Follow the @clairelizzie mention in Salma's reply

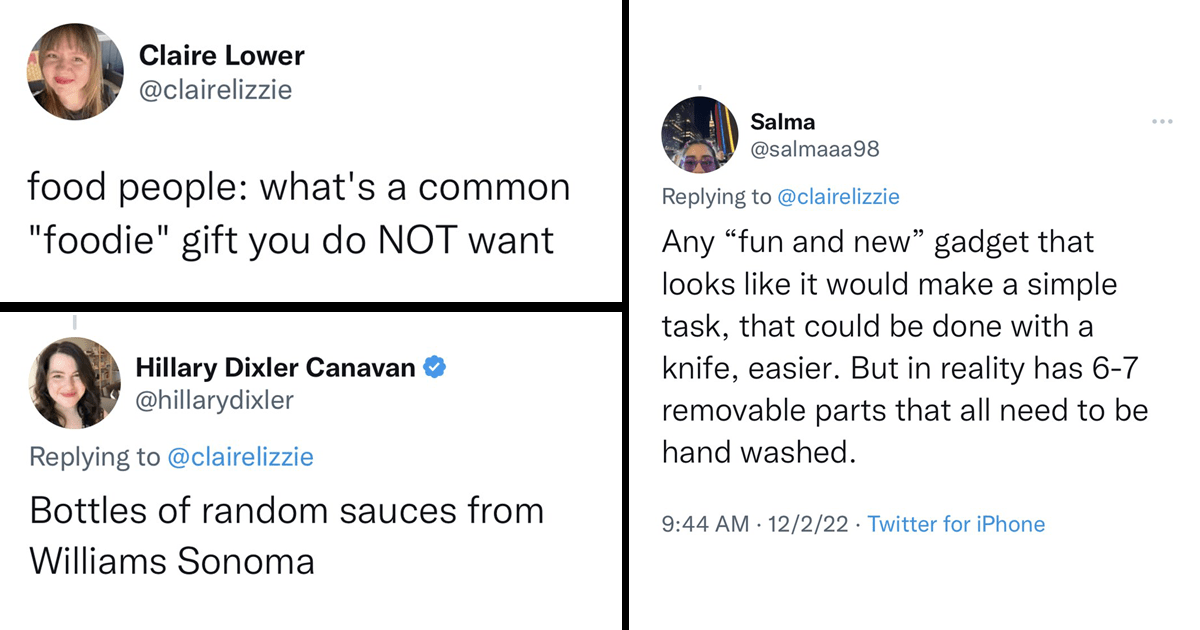click(x=838, y=197)
